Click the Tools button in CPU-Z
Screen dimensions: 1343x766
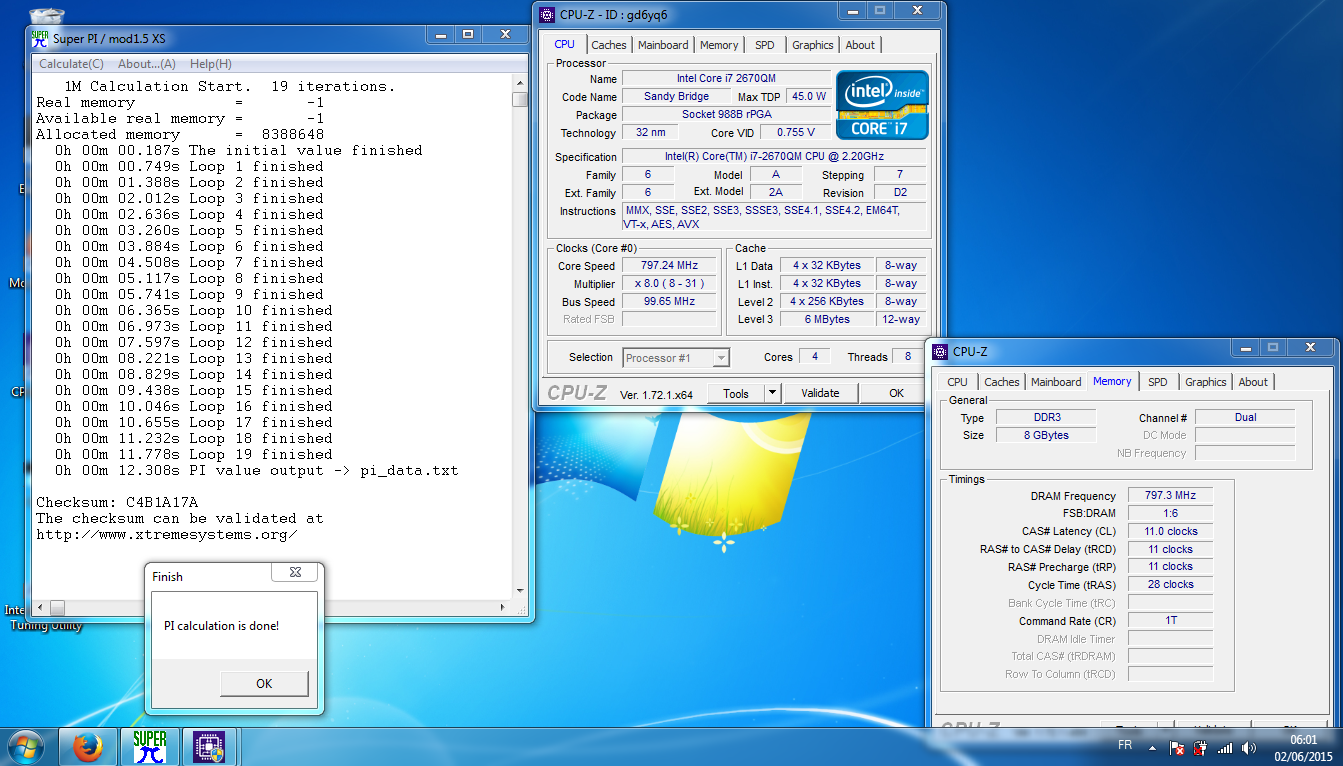point(736,393)
